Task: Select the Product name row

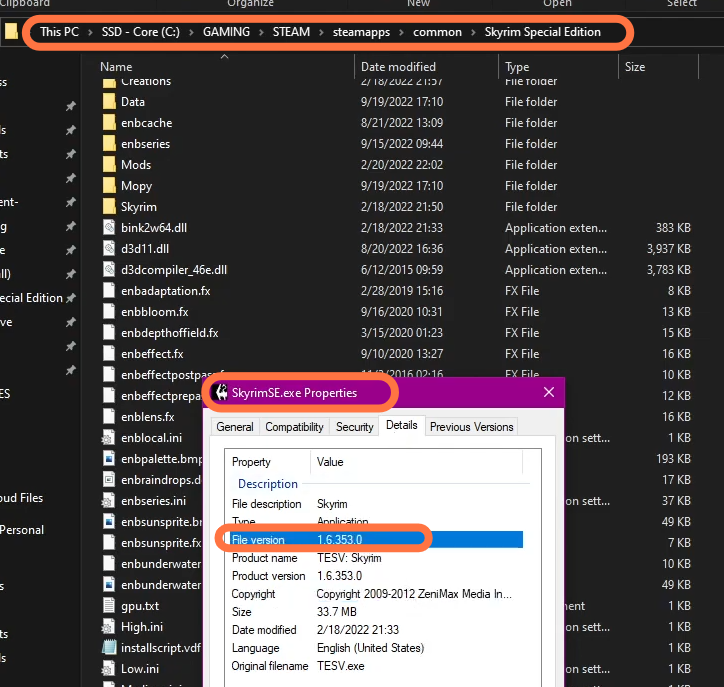Action: point(376,558)
